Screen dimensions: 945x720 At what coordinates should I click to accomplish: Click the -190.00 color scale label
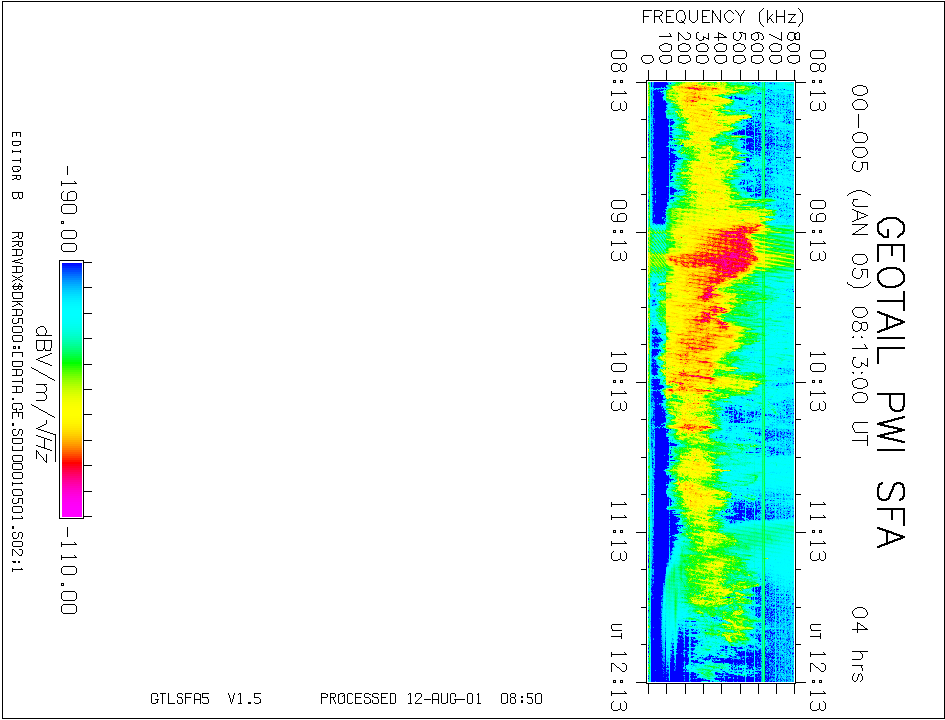69,209
